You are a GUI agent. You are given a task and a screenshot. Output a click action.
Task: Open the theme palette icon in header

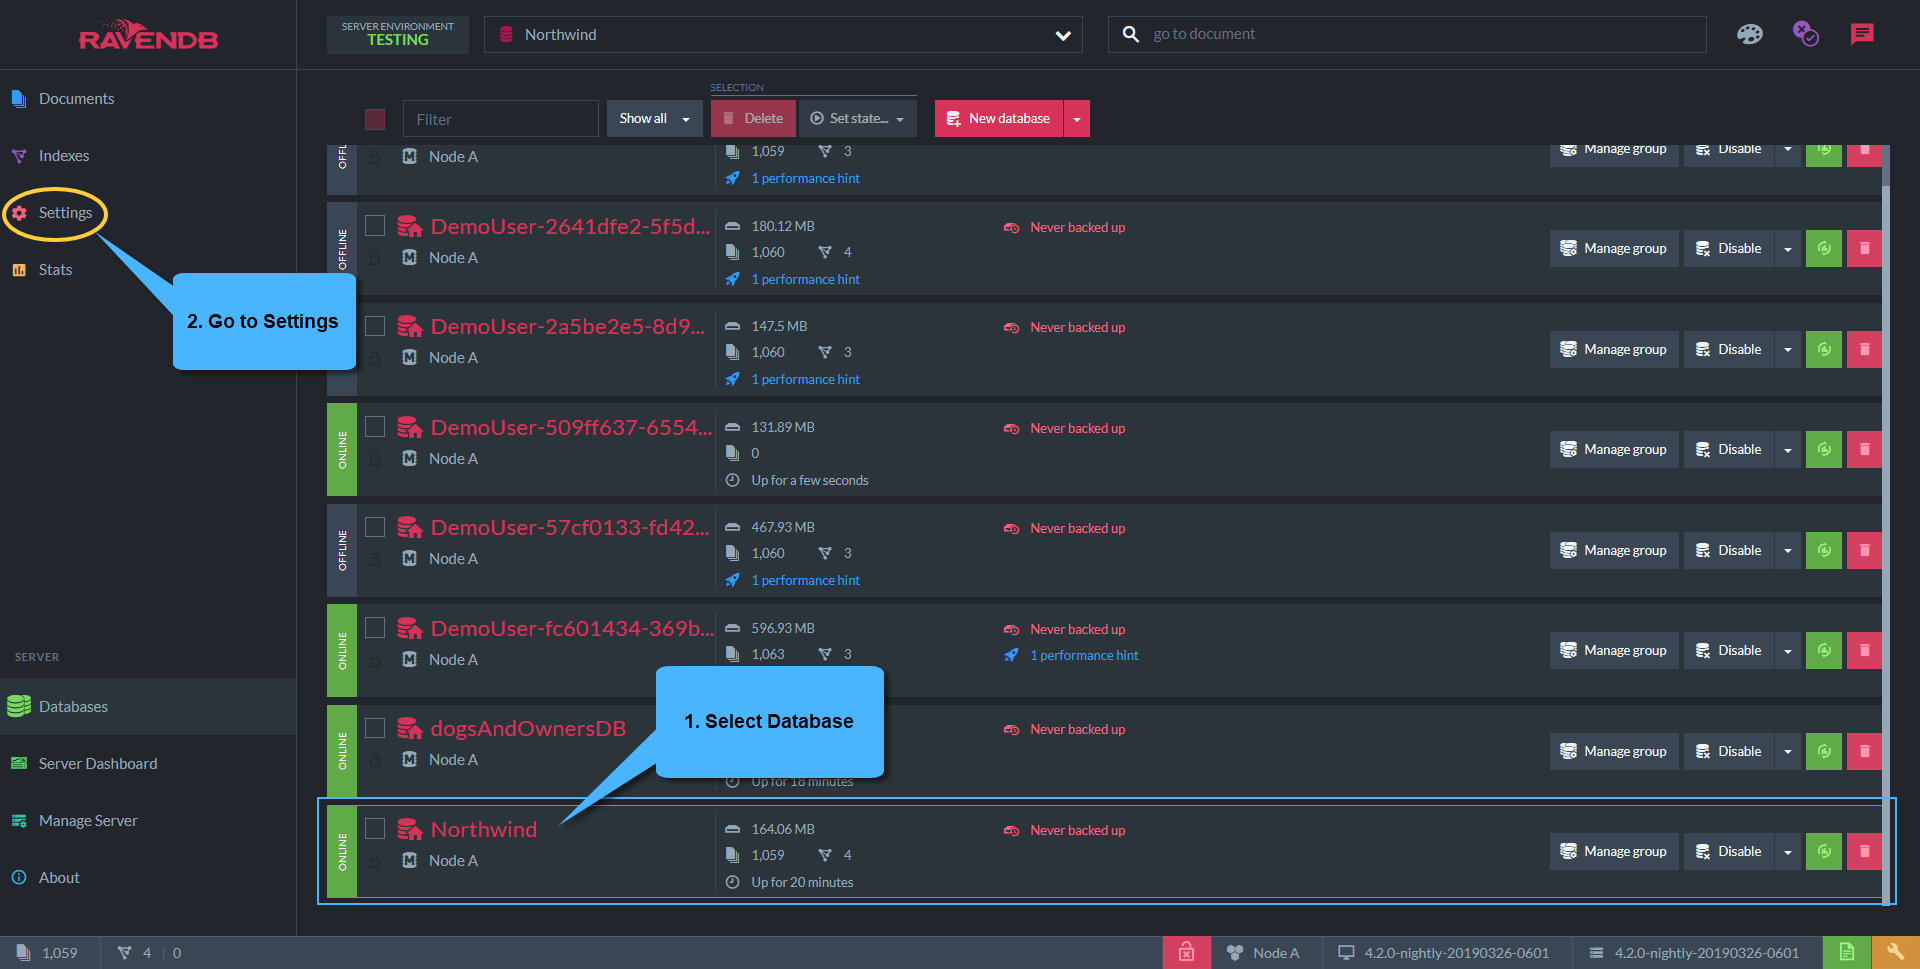coord(1749,34)
